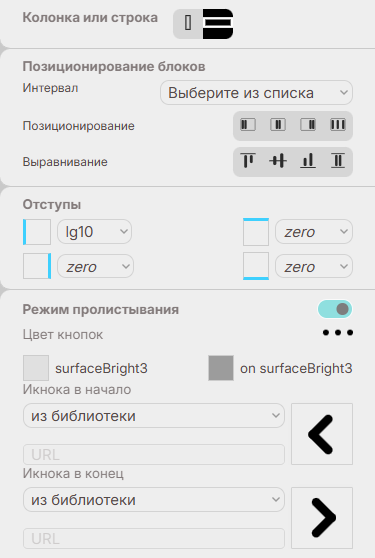
Task: Open the three-dots menu for Цвет кнопок
Action: (338, 332)
